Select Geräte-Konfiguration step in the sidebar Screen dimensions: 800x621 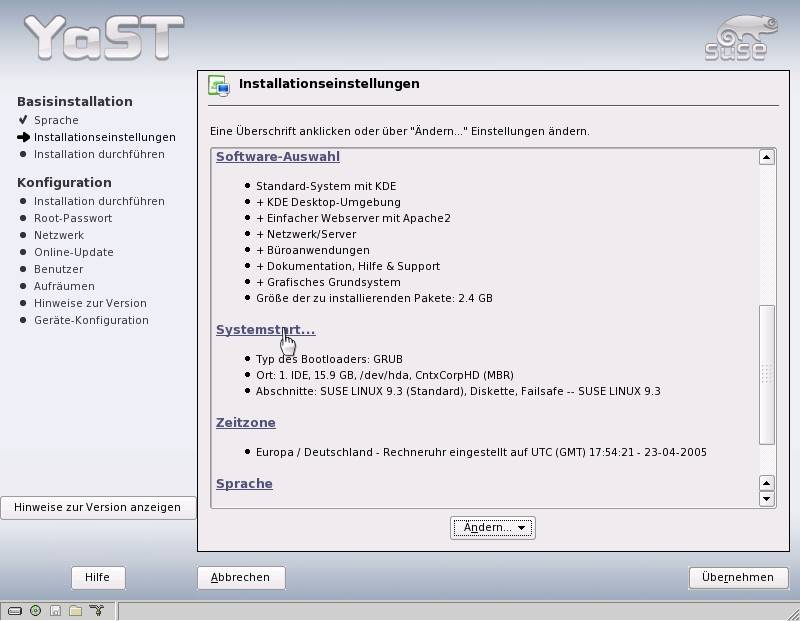coord(91,320)
